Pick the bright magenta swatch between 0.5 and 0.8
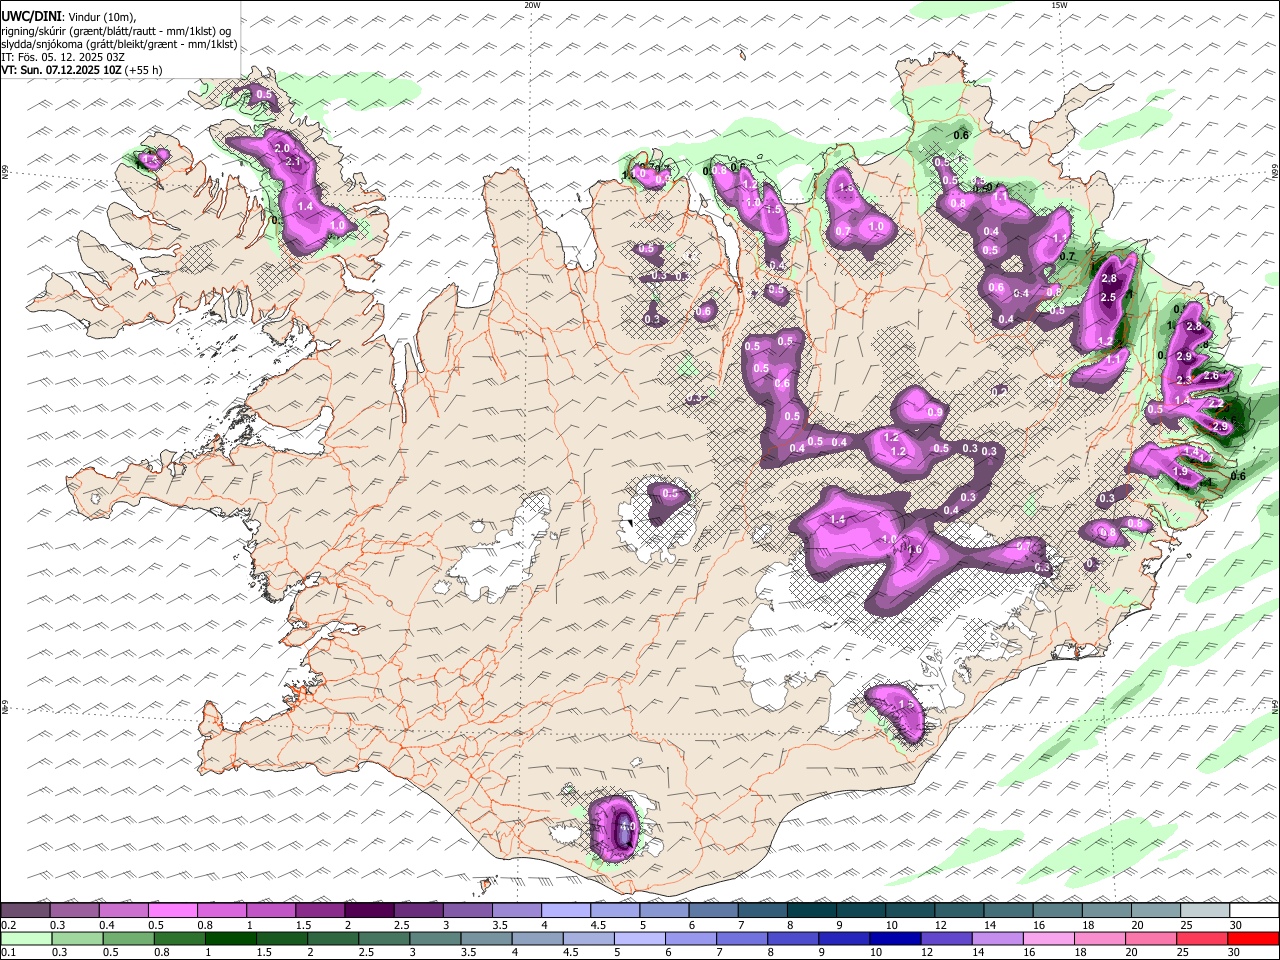Image resolution: width=1280 pixels, height=960 pixels. pos(172,910)
